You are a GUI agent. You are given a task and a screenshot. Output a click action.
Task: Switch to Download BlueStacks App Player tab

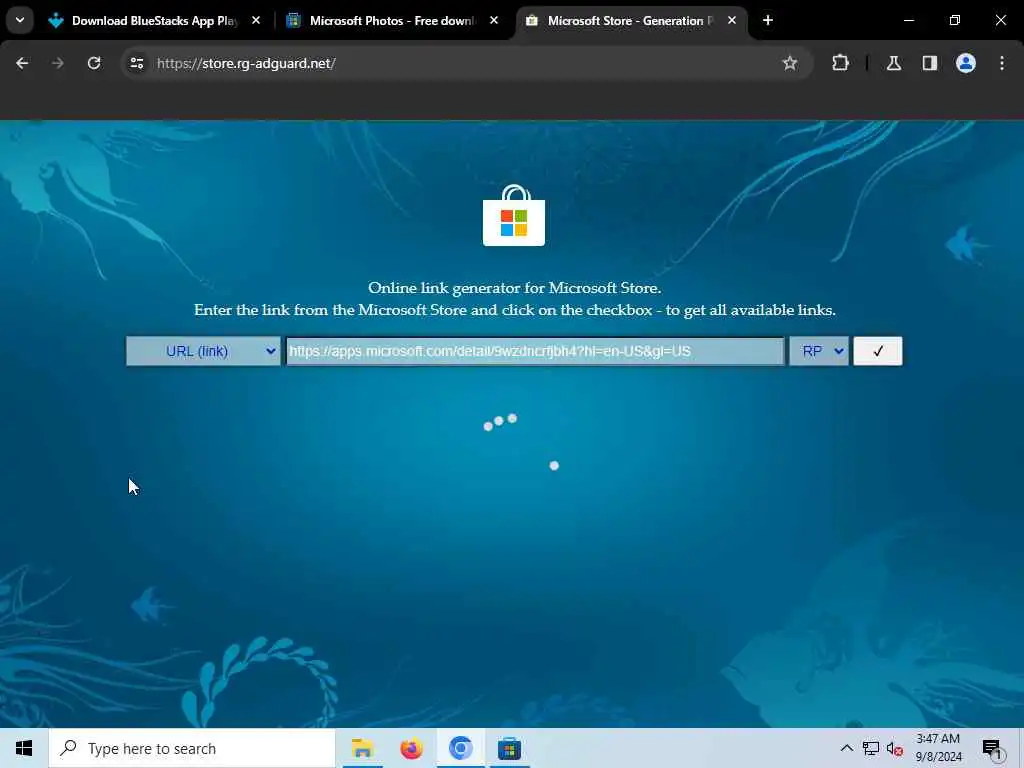[155, 21]
